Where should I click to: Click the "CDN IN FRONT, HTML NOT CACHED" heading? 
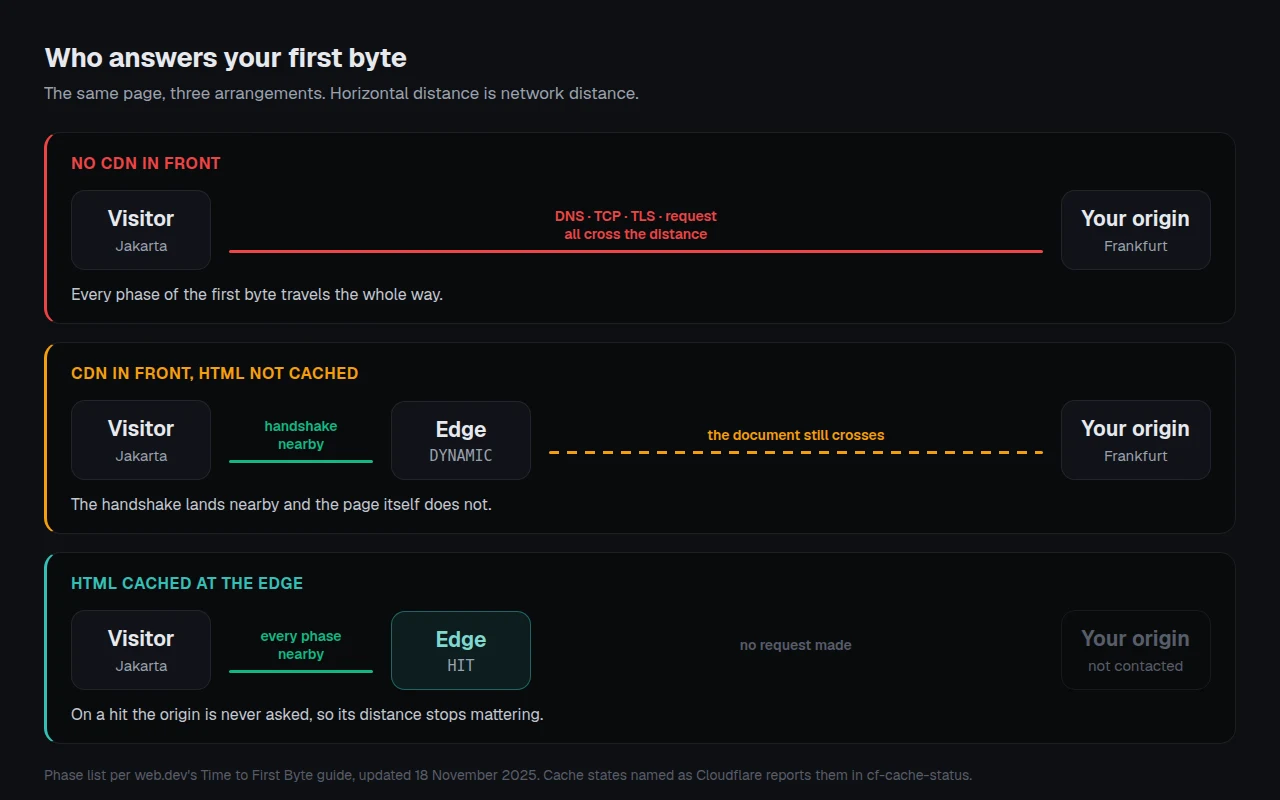coord(215,373)
